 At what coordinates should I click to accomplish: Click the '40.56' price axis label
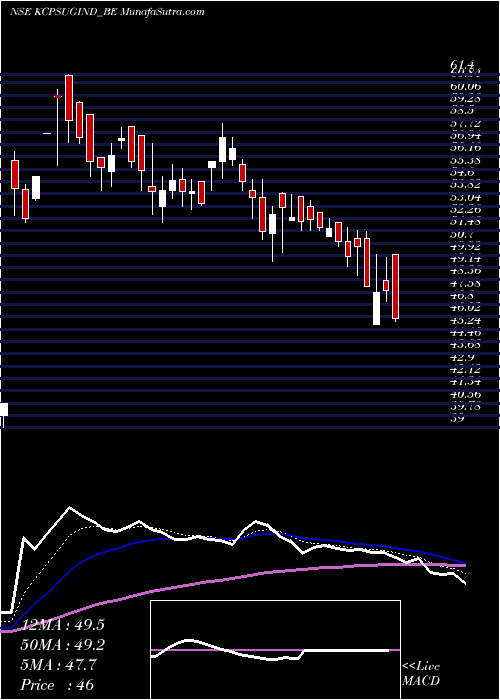(464, 394)
